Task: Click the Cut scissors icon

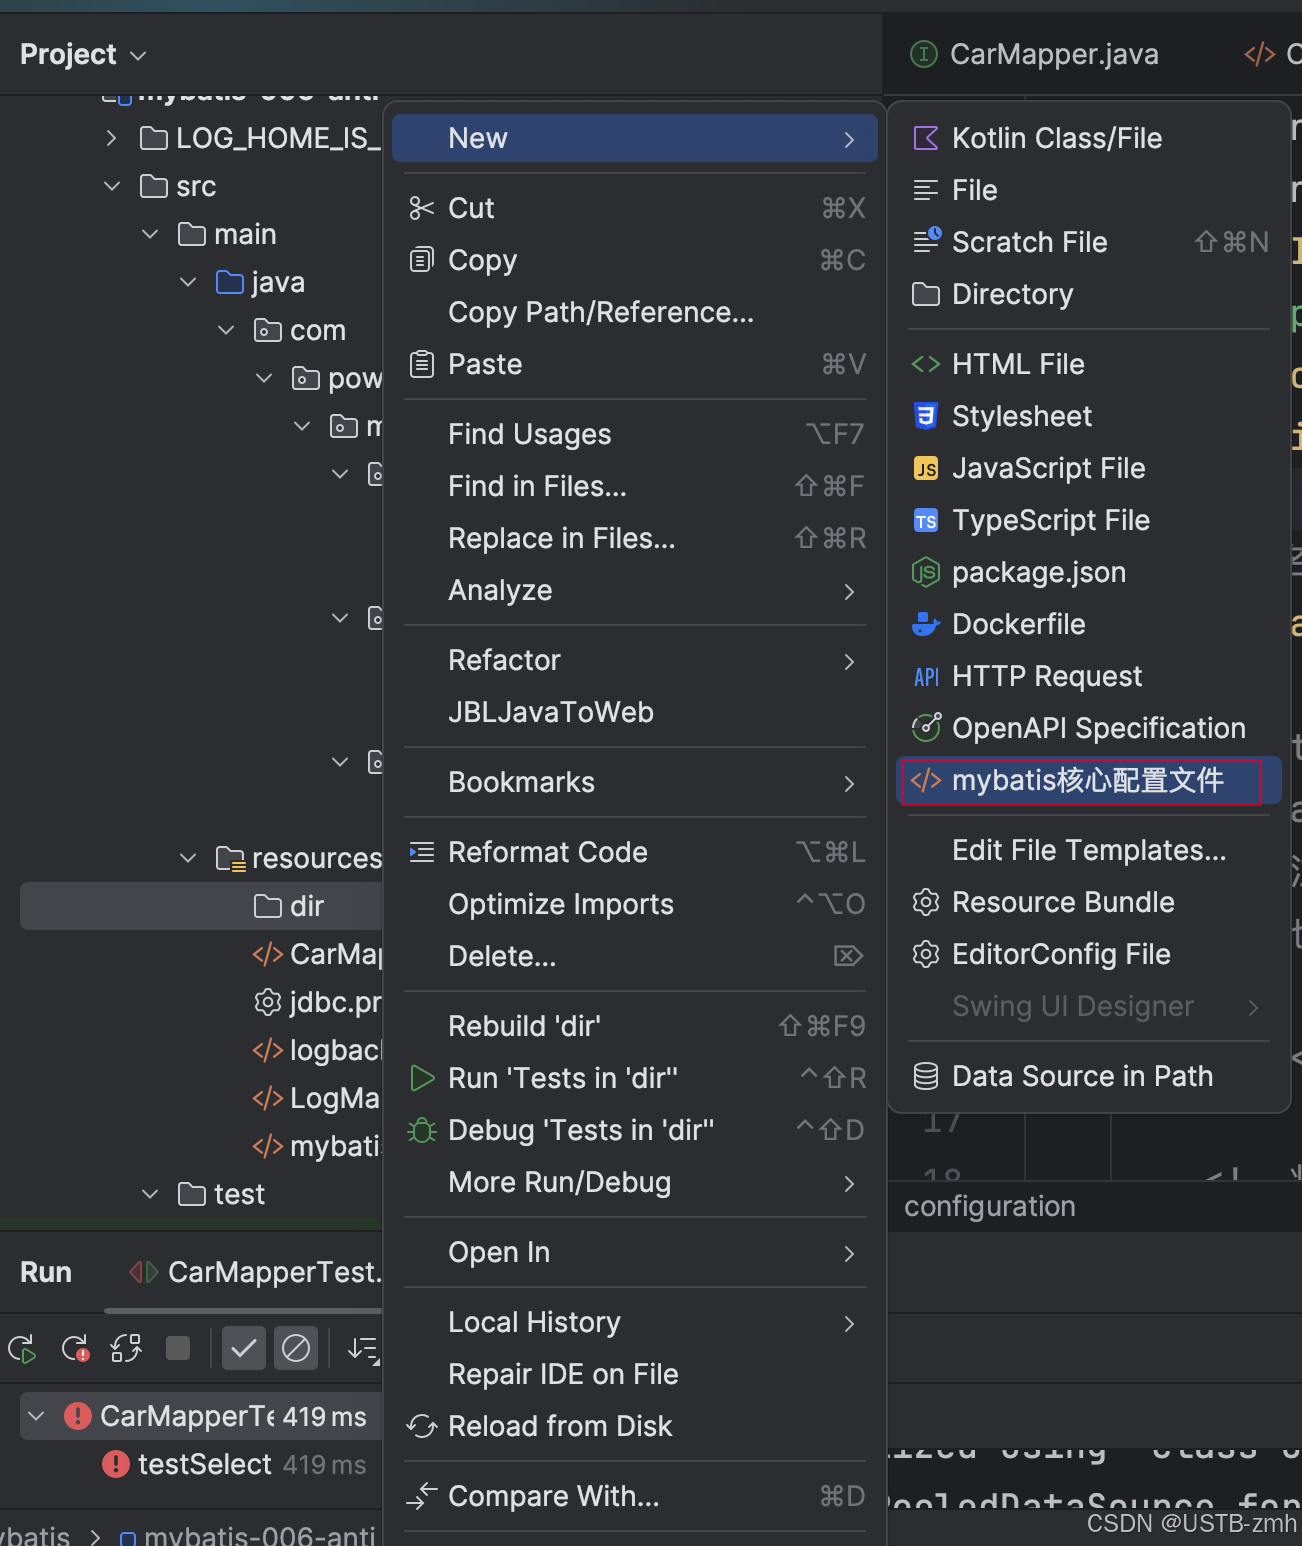Action: click(422, 208)
